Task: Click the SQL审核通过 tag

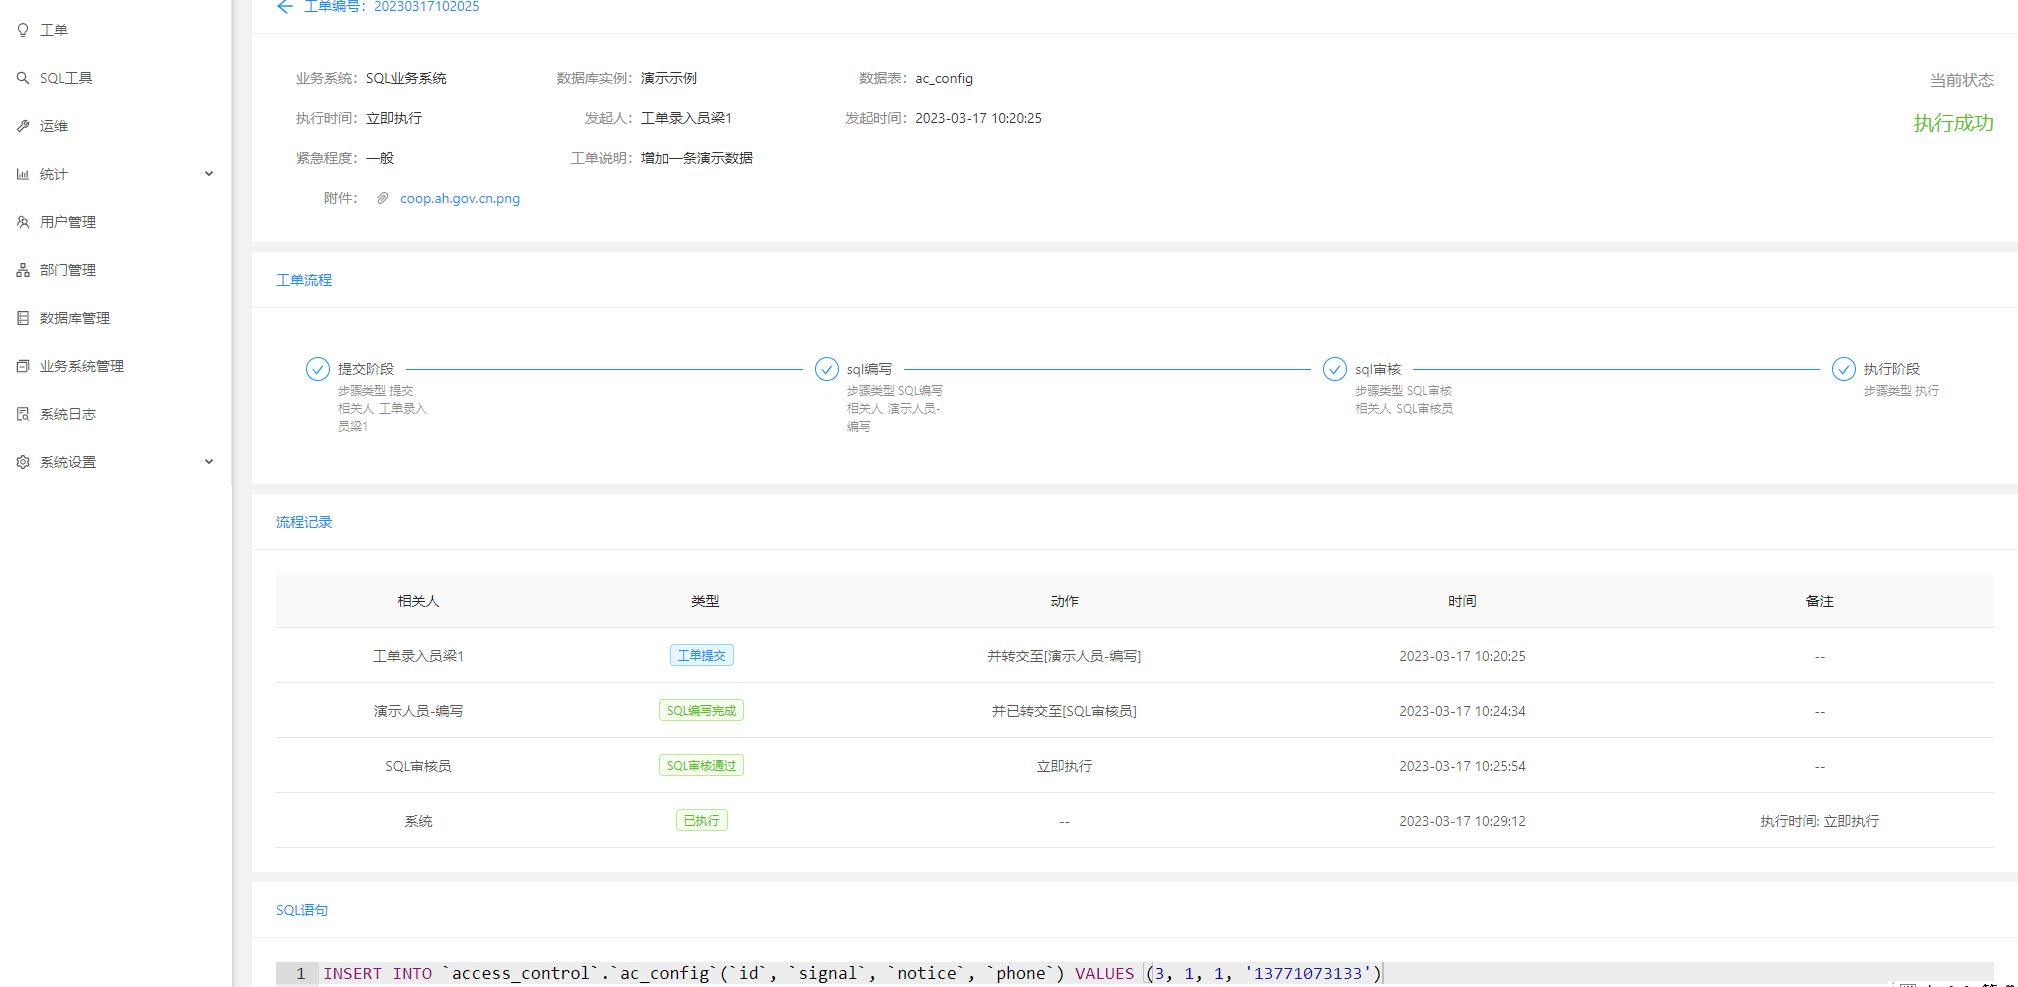Action: pos(701,765)
